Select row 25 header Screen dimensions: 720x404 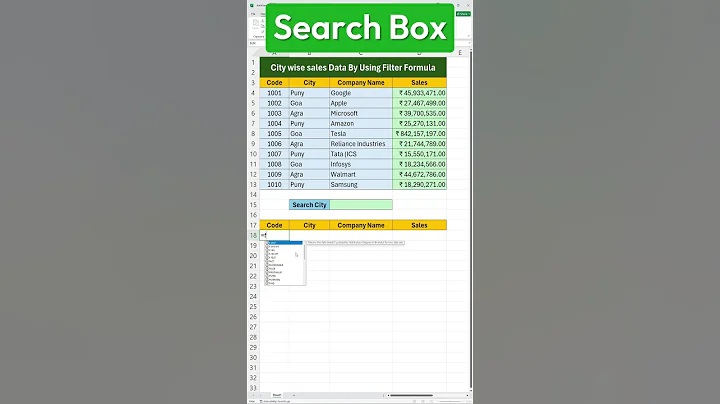253,307
